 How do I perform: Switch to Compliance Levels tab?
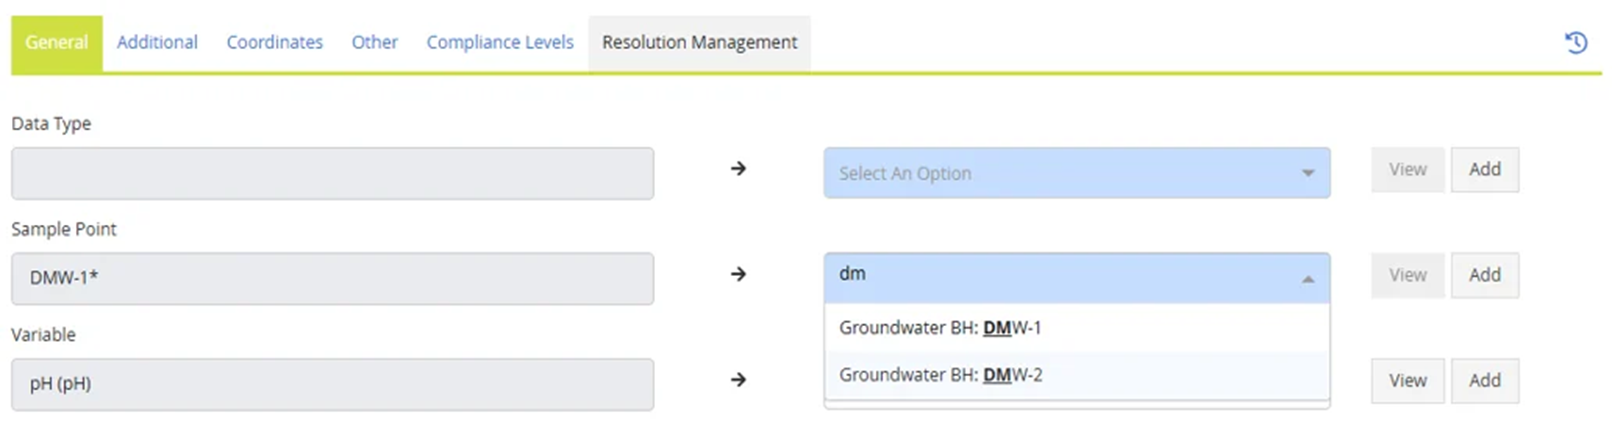point(499,43)
